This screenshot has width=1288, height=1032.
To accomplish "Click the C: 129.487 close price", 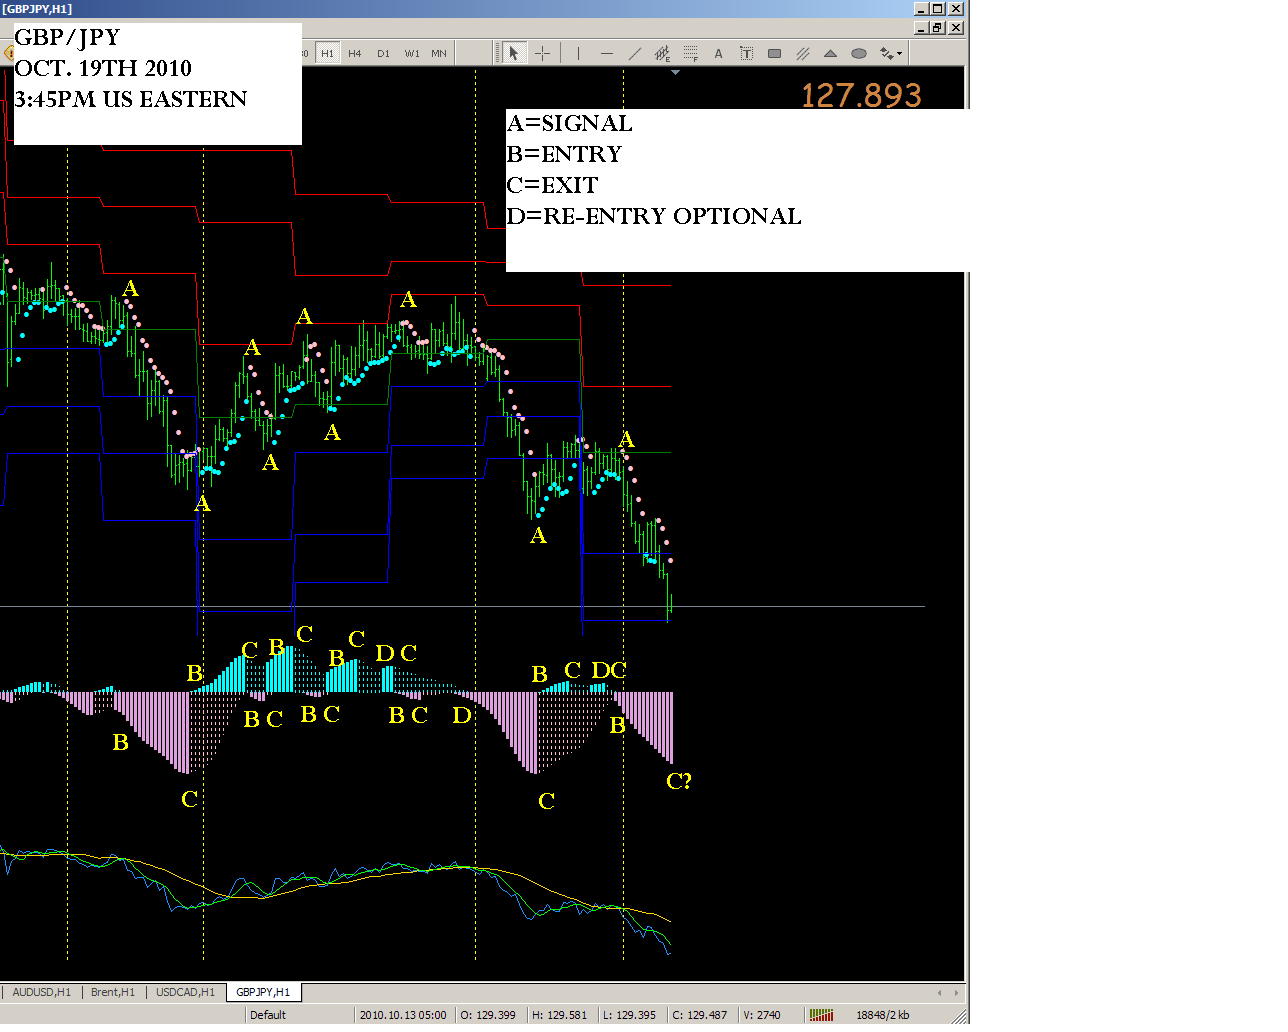I will (700, 1015).
